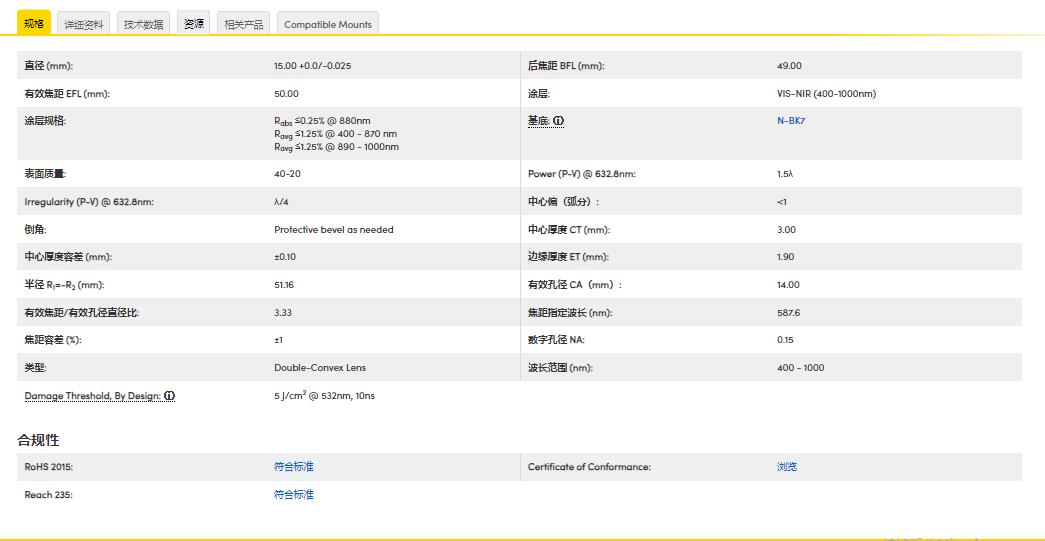The height and width of the screenshot is (541, 1045).
Task: Go to the 相关产品 tab
Action: (x=243, y=24)
